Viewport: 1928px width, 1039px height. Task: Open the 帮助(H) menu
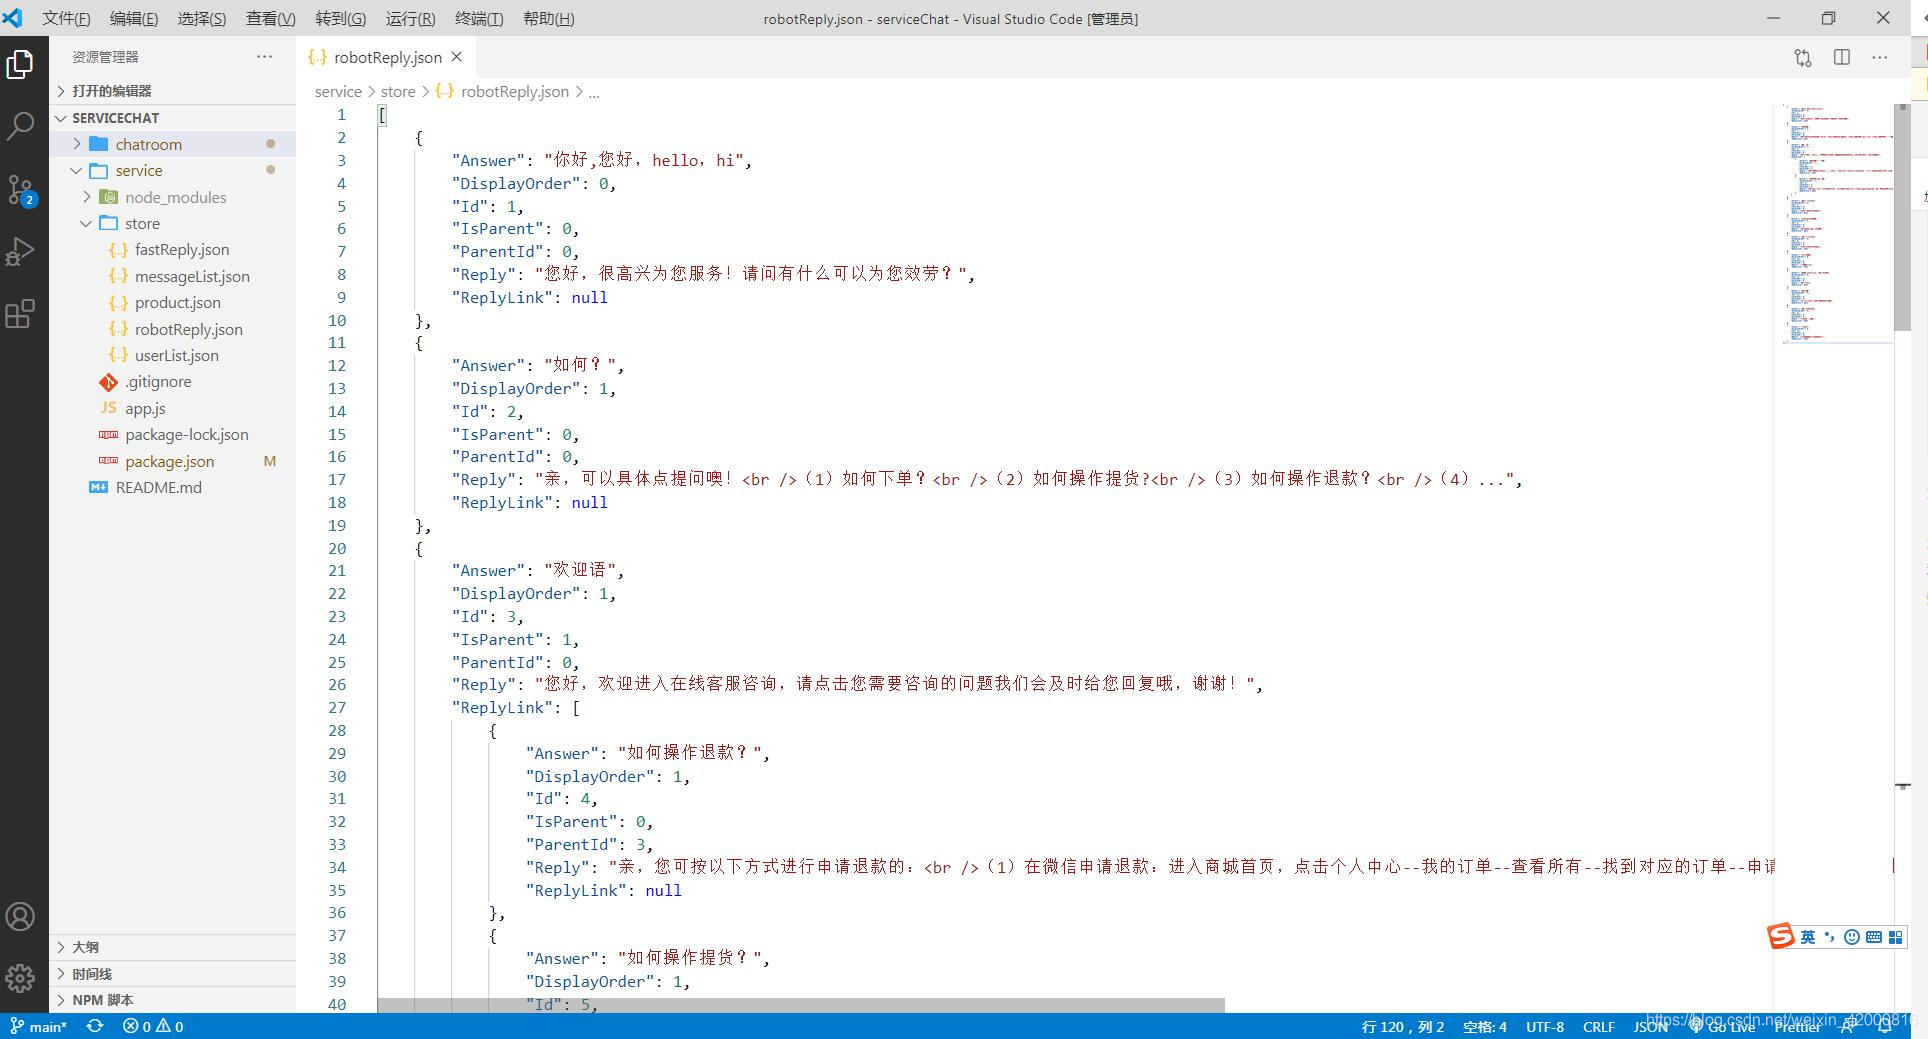[x=549, y=18]
